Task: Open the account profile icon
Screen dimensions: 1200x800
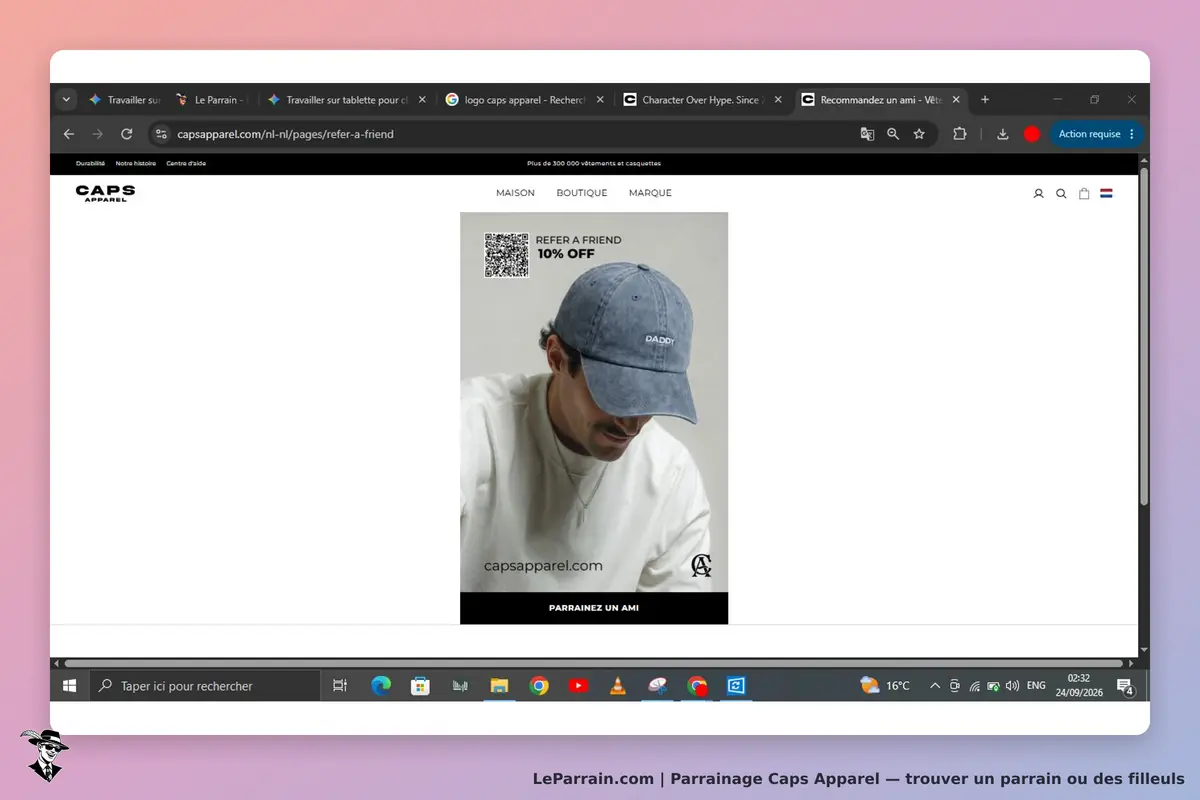Action: [x=1038, y=194]
